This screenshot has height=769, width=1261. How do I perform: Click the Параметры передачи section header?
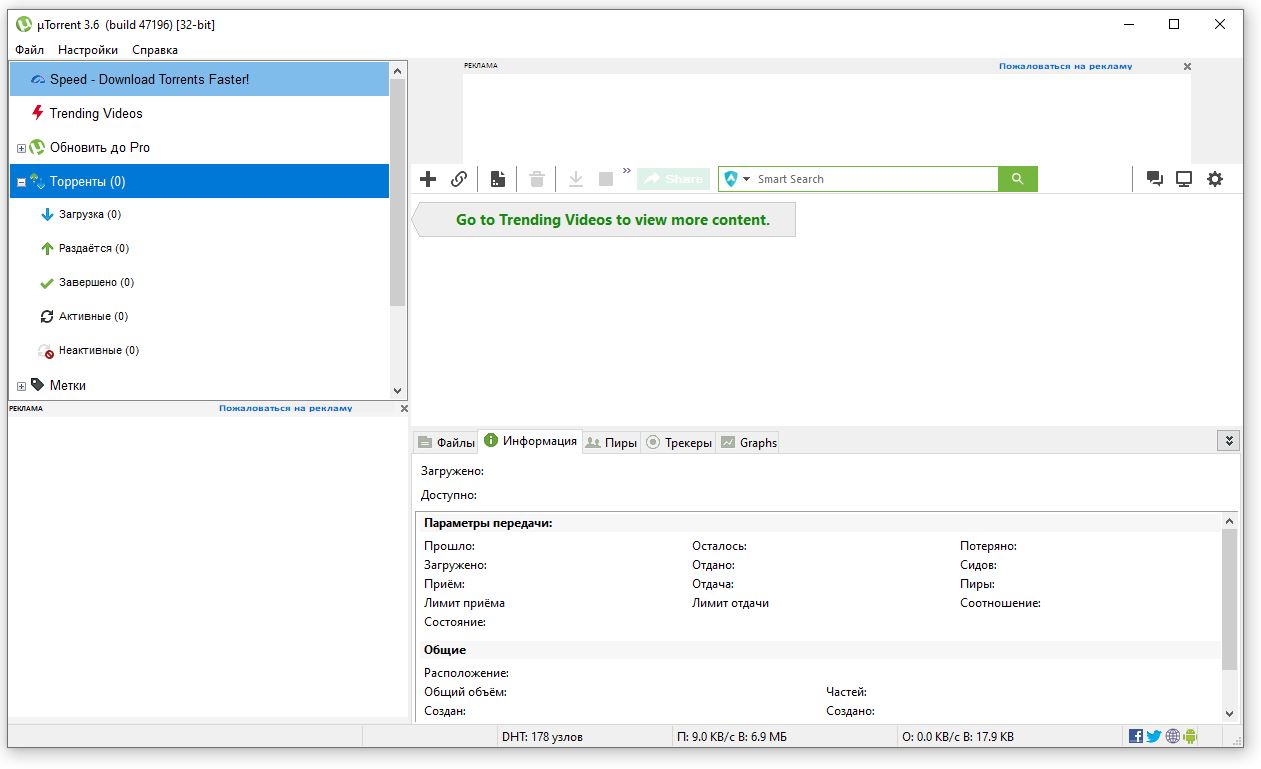pos(488,523)
